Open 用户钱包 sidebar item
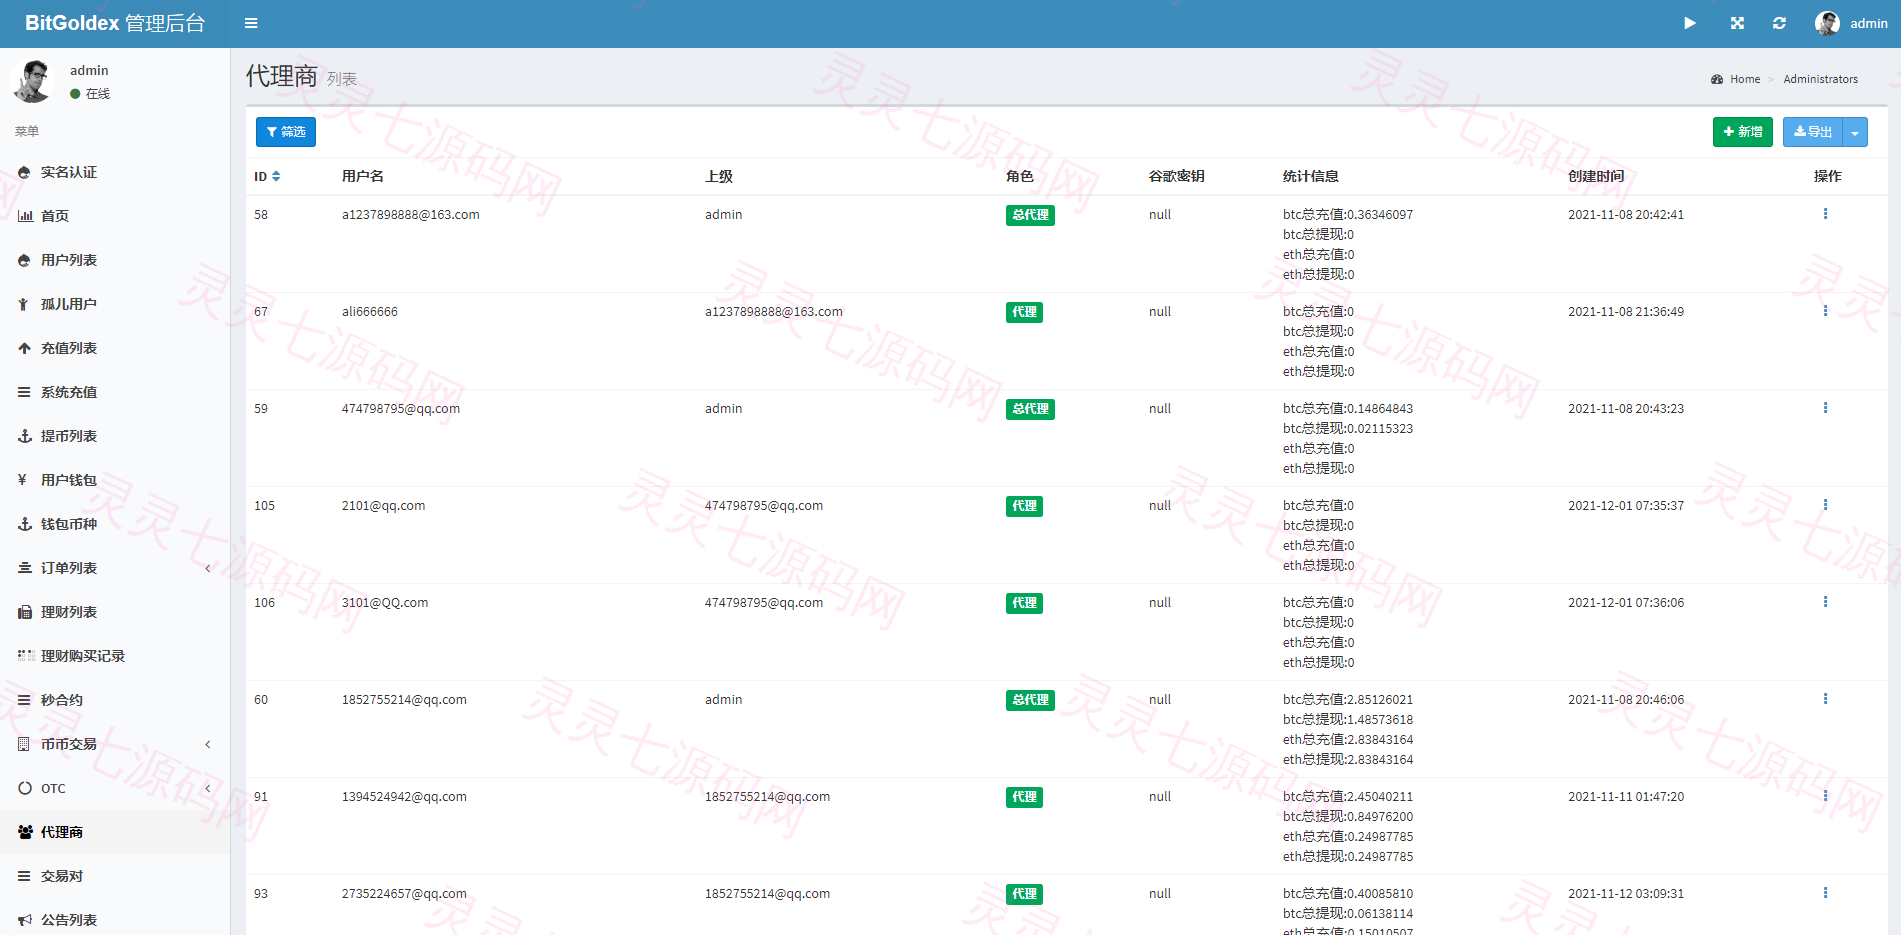 coord(115,480)
